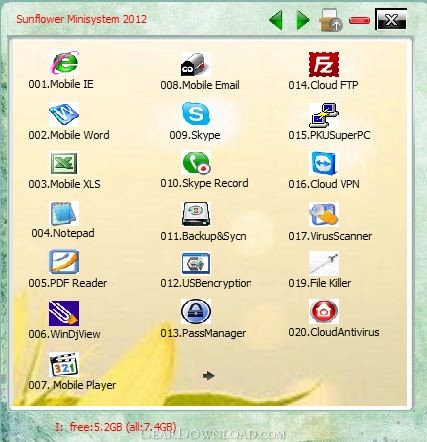
Task: Launch the WinDjView icon
Action: [x=64, y=313]
